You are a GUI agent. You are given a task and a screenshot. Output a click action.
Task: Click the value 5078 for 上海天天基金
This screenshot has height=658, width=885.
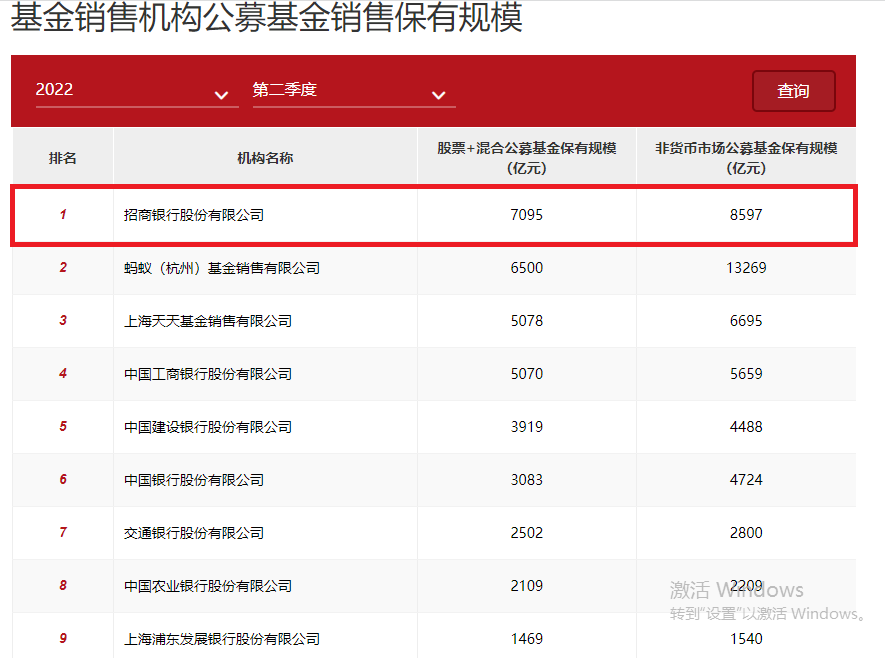pos(527,321)
